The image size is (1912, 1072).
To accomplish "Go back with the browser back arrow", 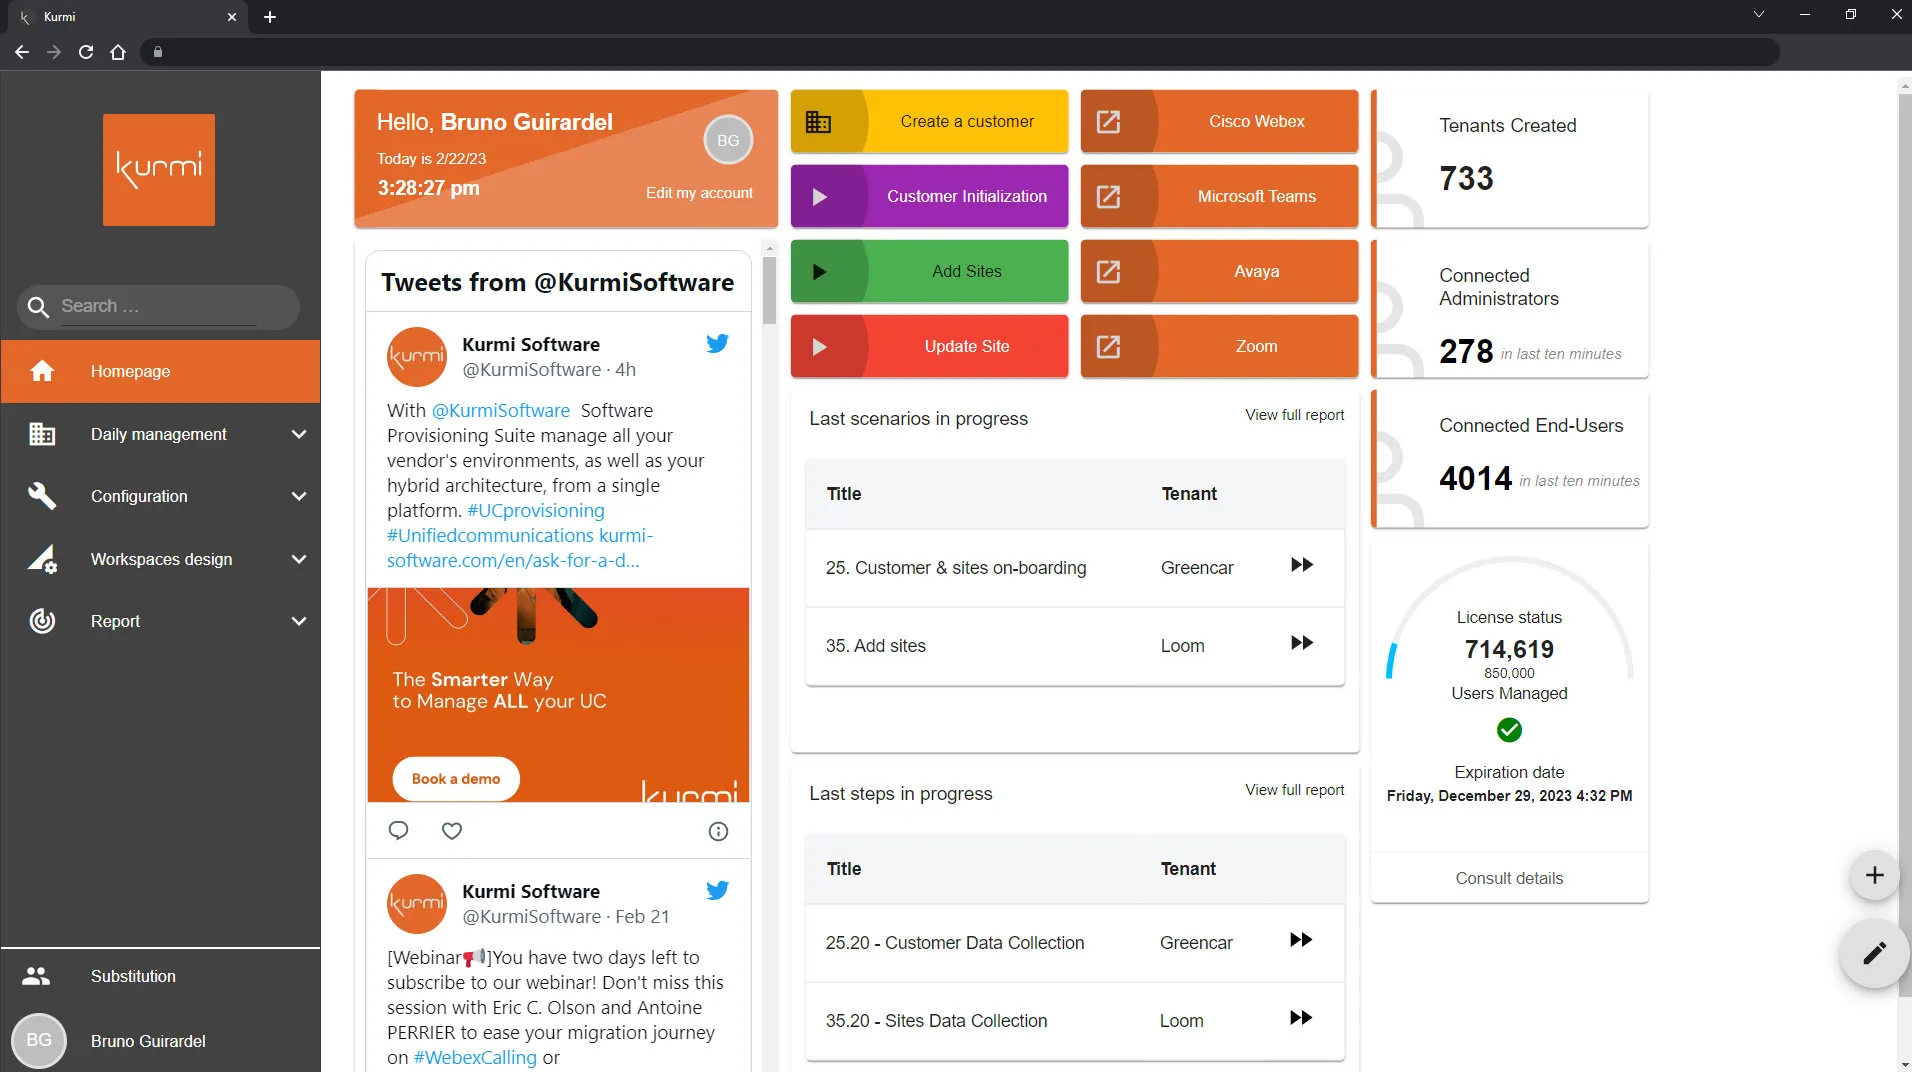I will 22,52.
